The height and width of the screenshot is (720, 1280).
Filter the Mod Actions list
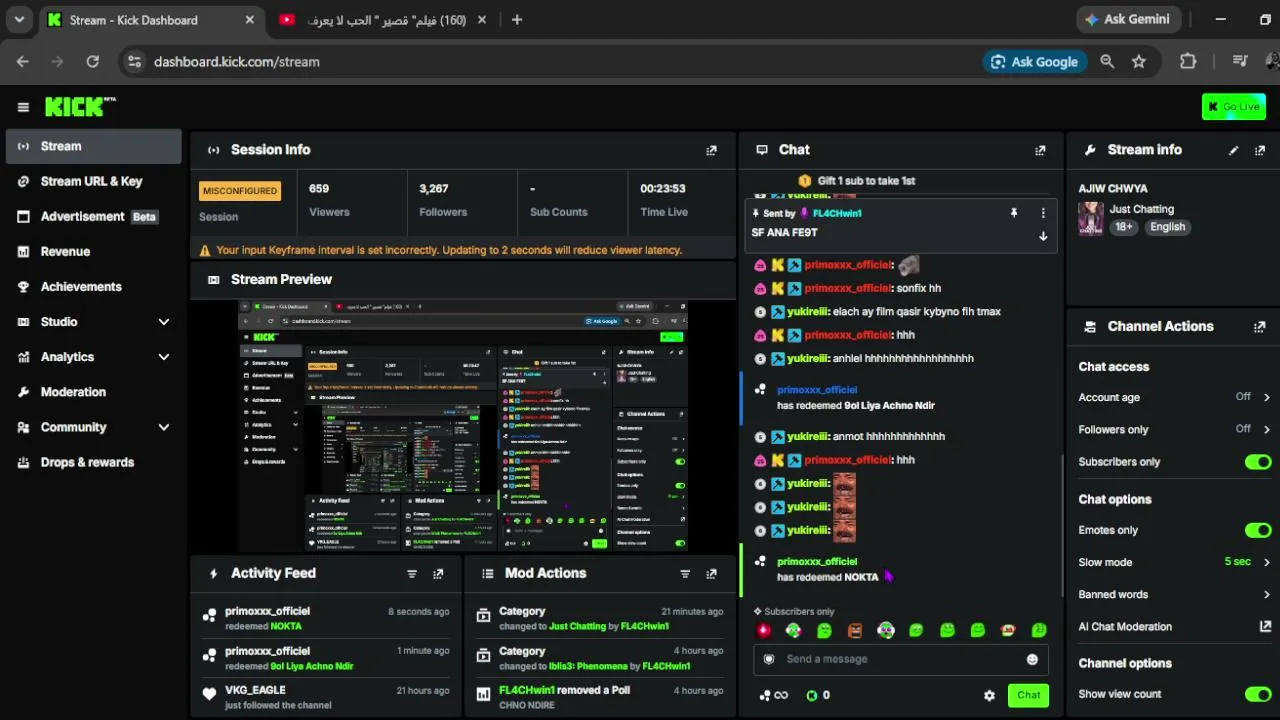685,574
